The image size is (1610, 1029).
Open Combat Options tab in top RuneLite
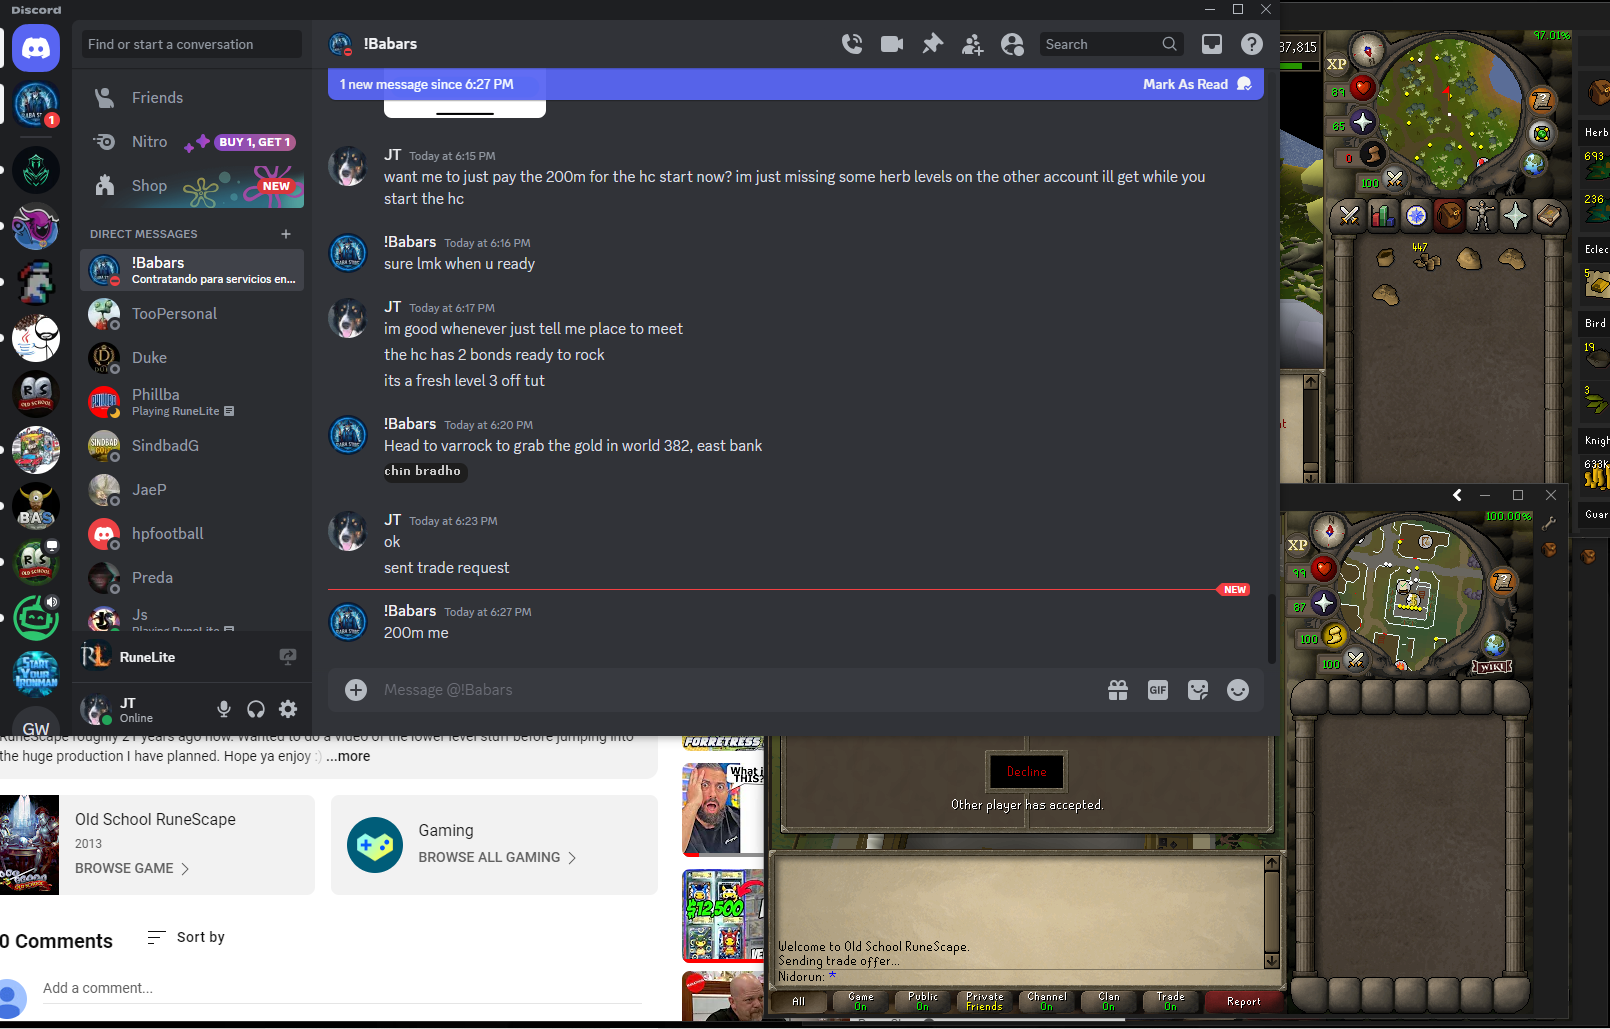1350,215
